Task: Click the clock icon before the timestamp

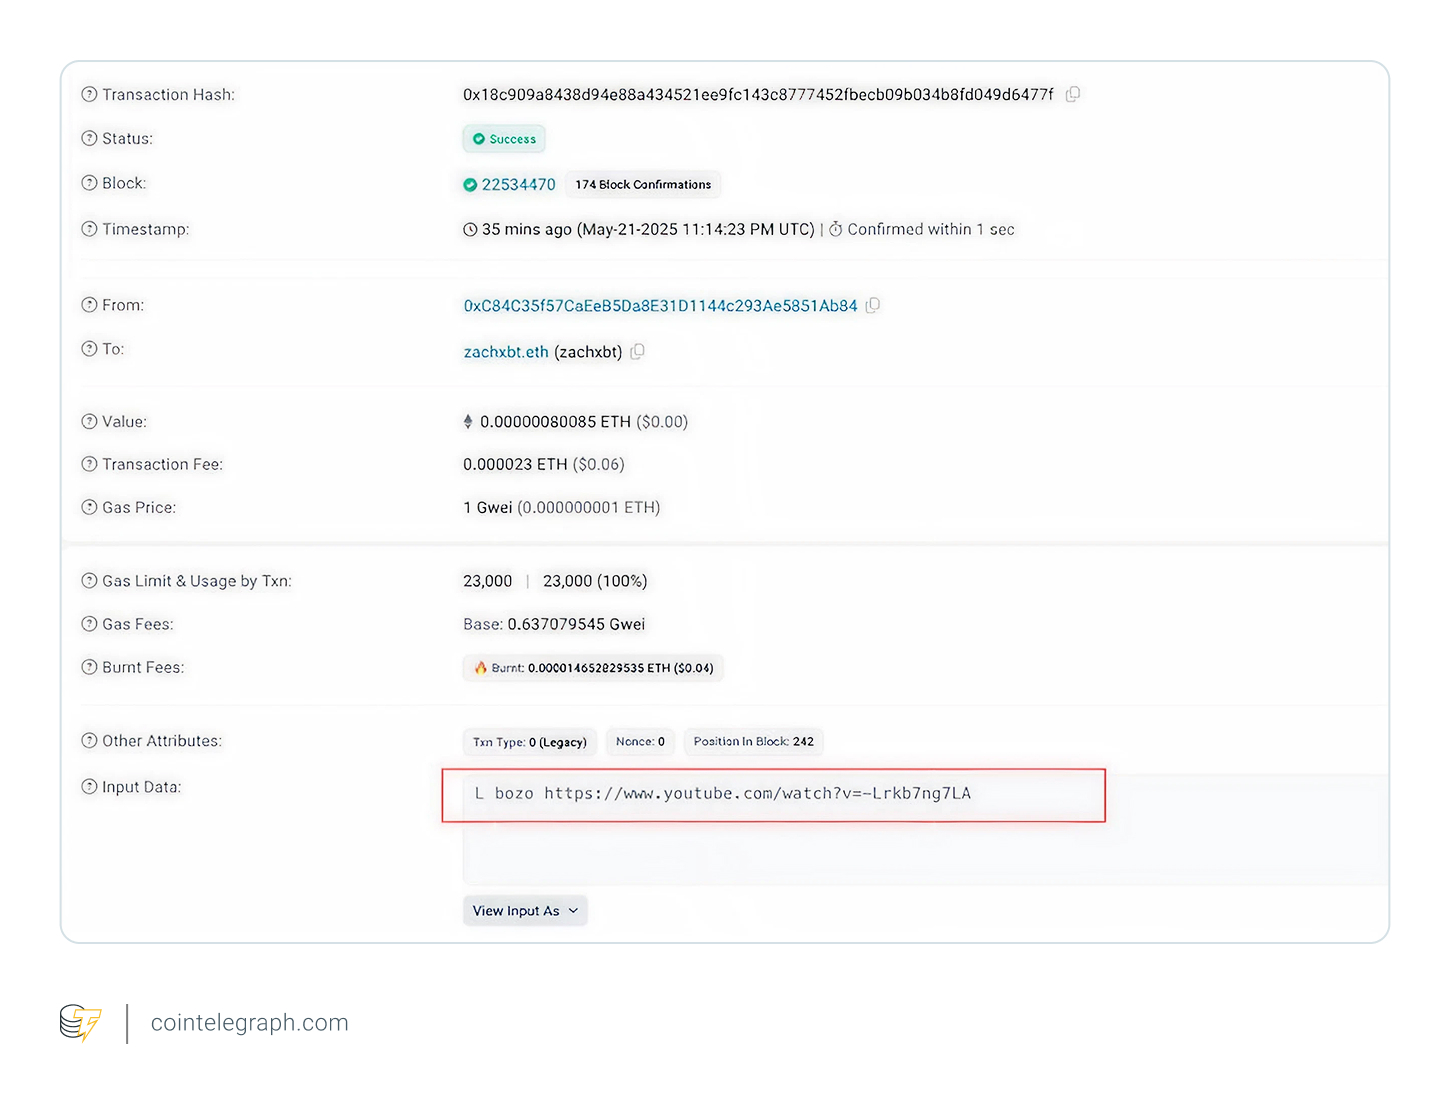Action: pyautogui.click(x=470, y=229)
